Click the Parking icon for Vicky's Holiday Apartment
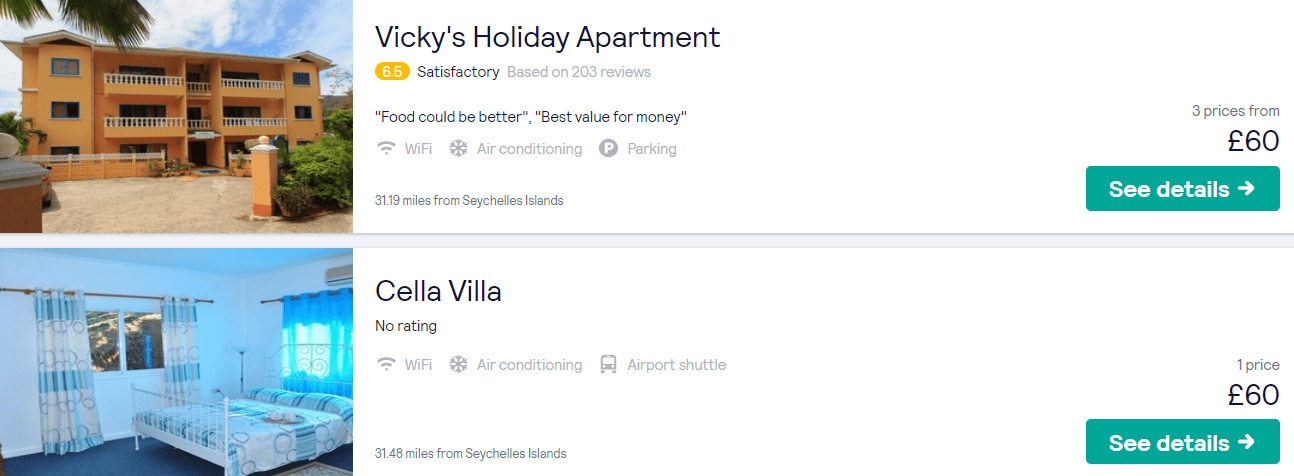 pyautogui.click(x=608, y=149)
